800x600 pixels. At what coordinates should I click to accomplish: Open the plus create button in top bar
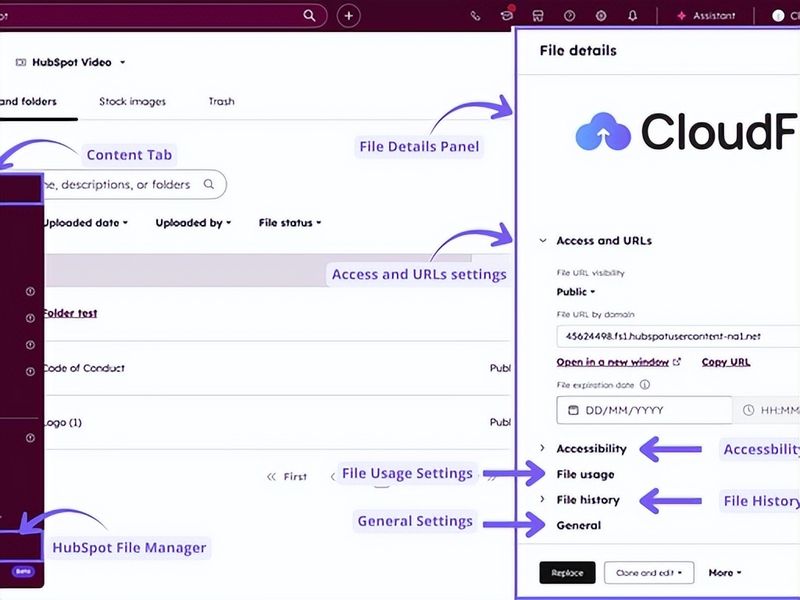pos(348,16)
